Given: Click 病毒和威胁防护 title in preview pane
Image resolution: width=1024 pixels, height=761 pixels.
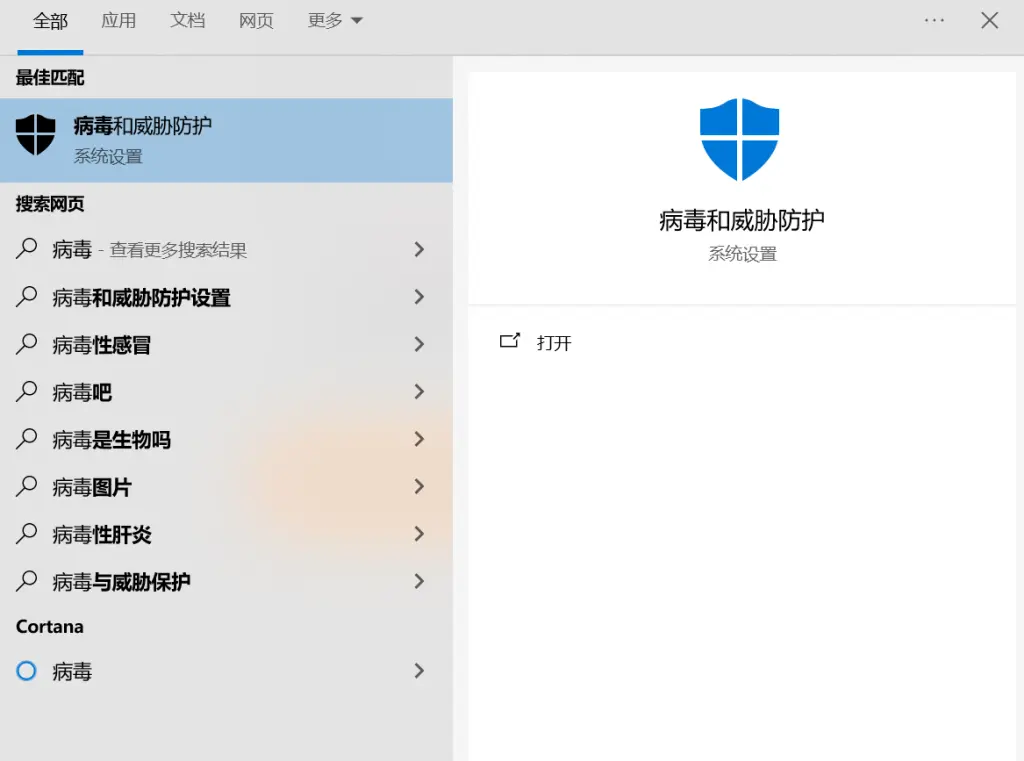Looking at the screenshot, I should 741,220.
